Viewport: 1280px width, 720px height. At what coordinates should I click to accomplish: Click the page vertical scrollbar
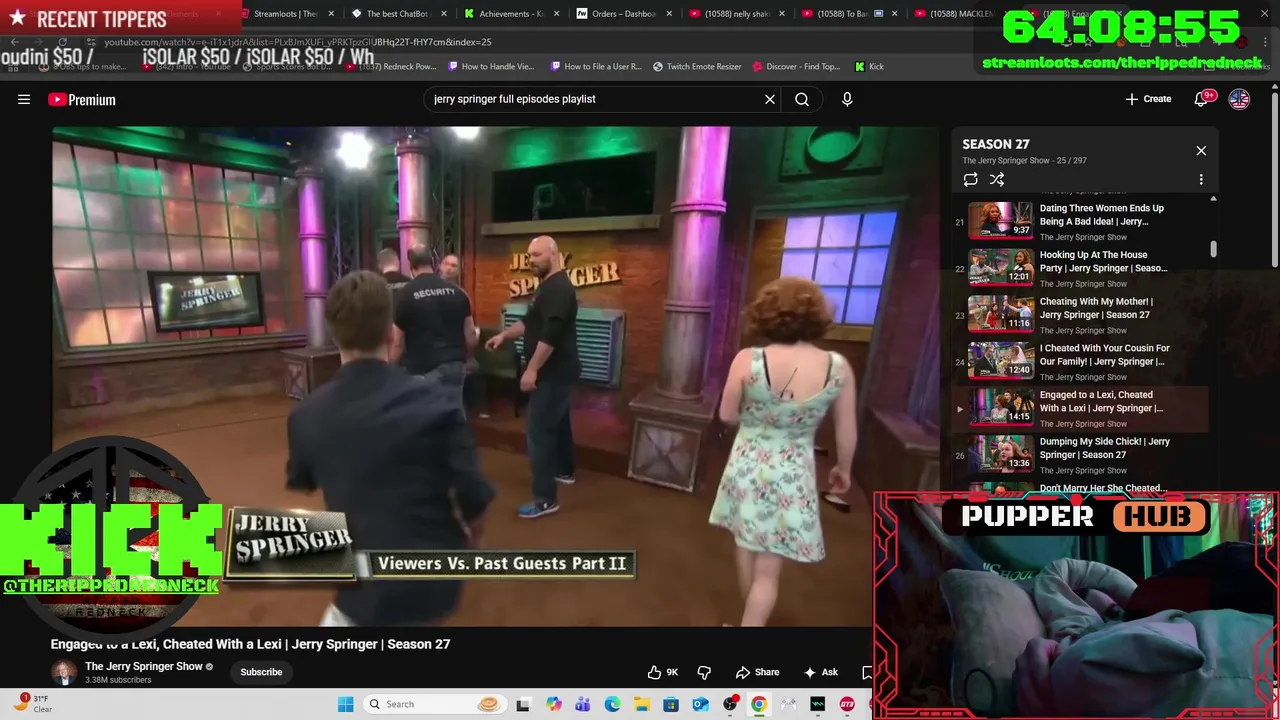(1274, 180)
